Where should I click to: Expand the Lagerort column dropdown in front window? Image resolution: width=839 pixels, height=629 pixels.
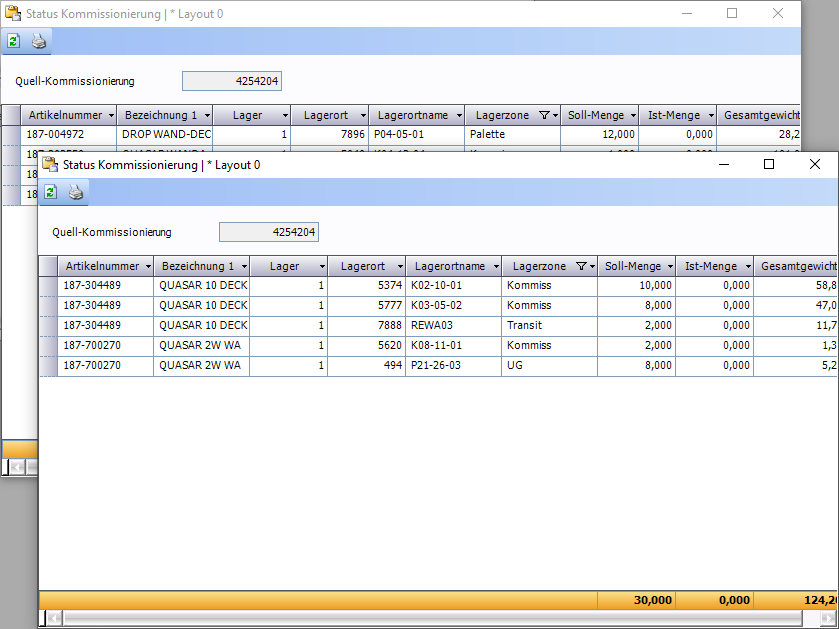pos(398,266)
